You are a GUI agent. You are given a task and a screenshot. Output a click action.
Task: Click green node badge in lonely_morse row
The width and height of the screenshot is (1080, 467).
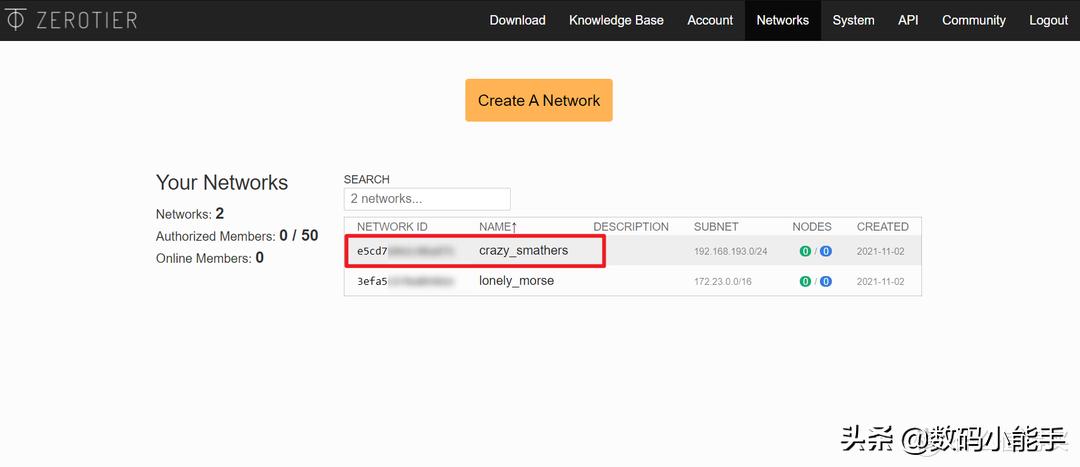(804, 282)
